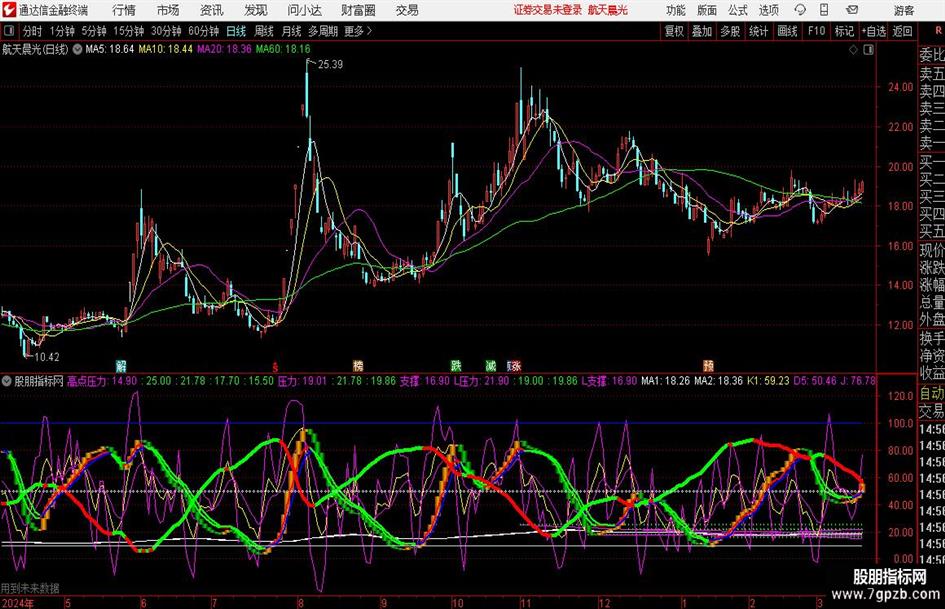This screenshot has height=609, width=945.
Task: Switch to 30分钟 chart period
Action: [x=166, y=31]
